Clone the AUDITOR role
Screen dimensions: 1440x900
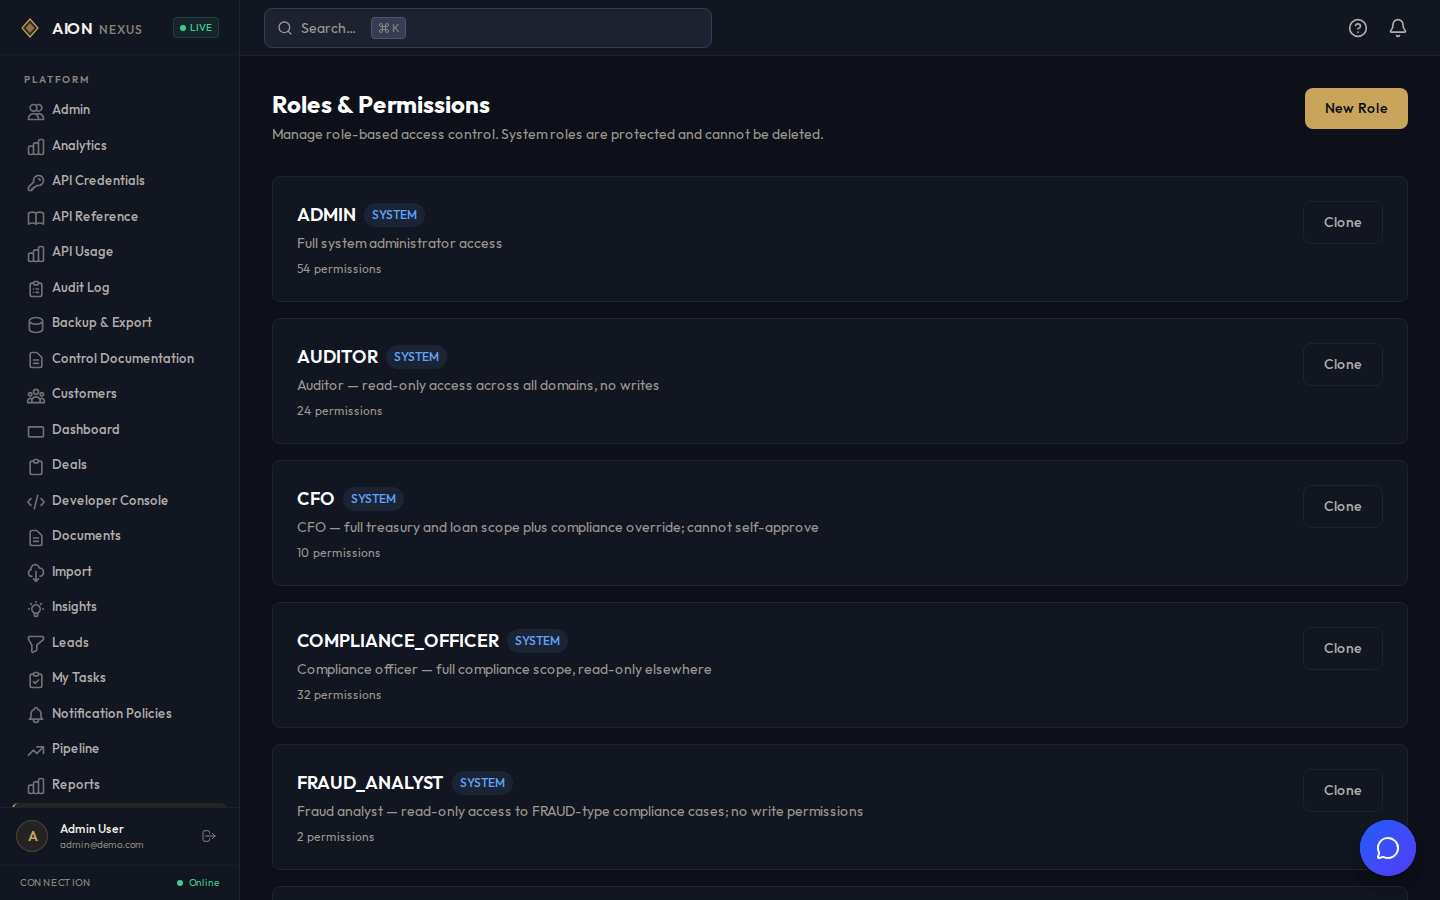(x=1343, y=364)
